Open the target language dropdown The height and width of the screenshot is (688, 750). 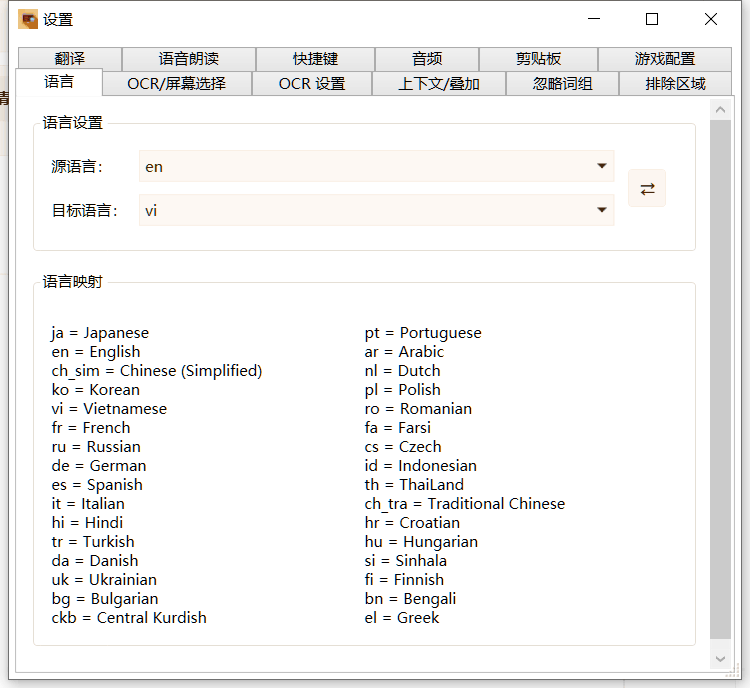coord(376,210)
